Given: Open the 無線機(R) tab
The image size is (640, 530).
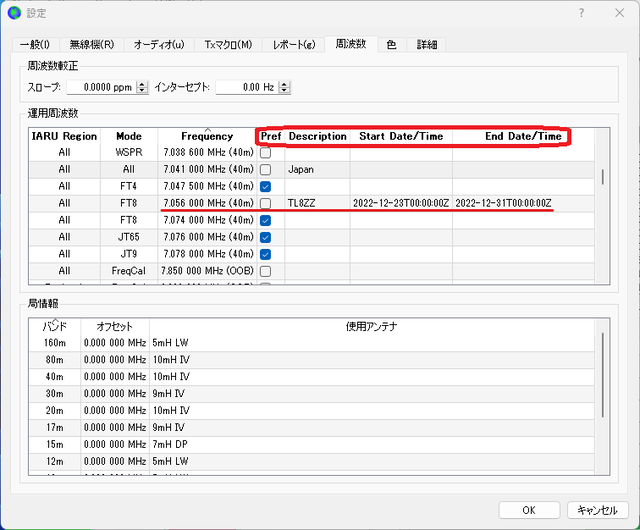Looking at the screenshot, I should pos(91,45).
